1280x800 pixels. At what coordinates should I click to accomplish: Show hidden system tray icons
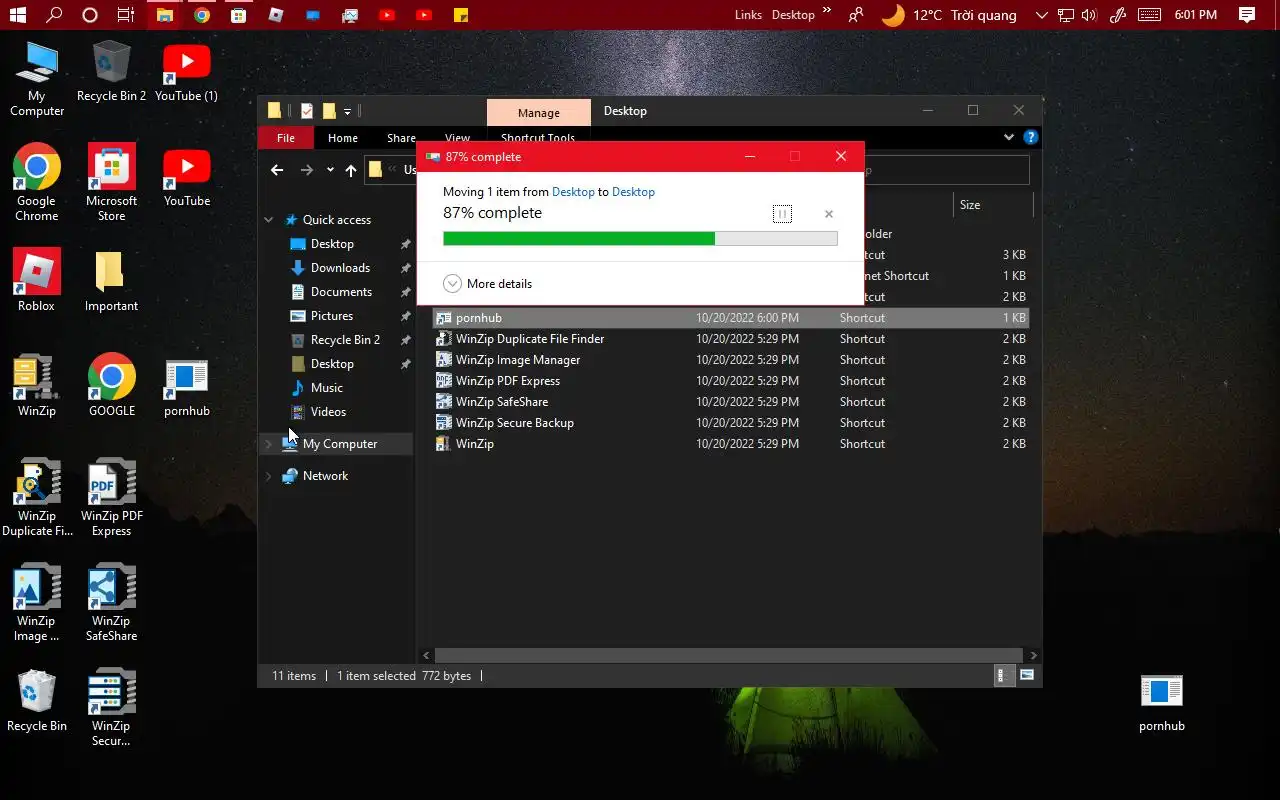pos(1042,15)
